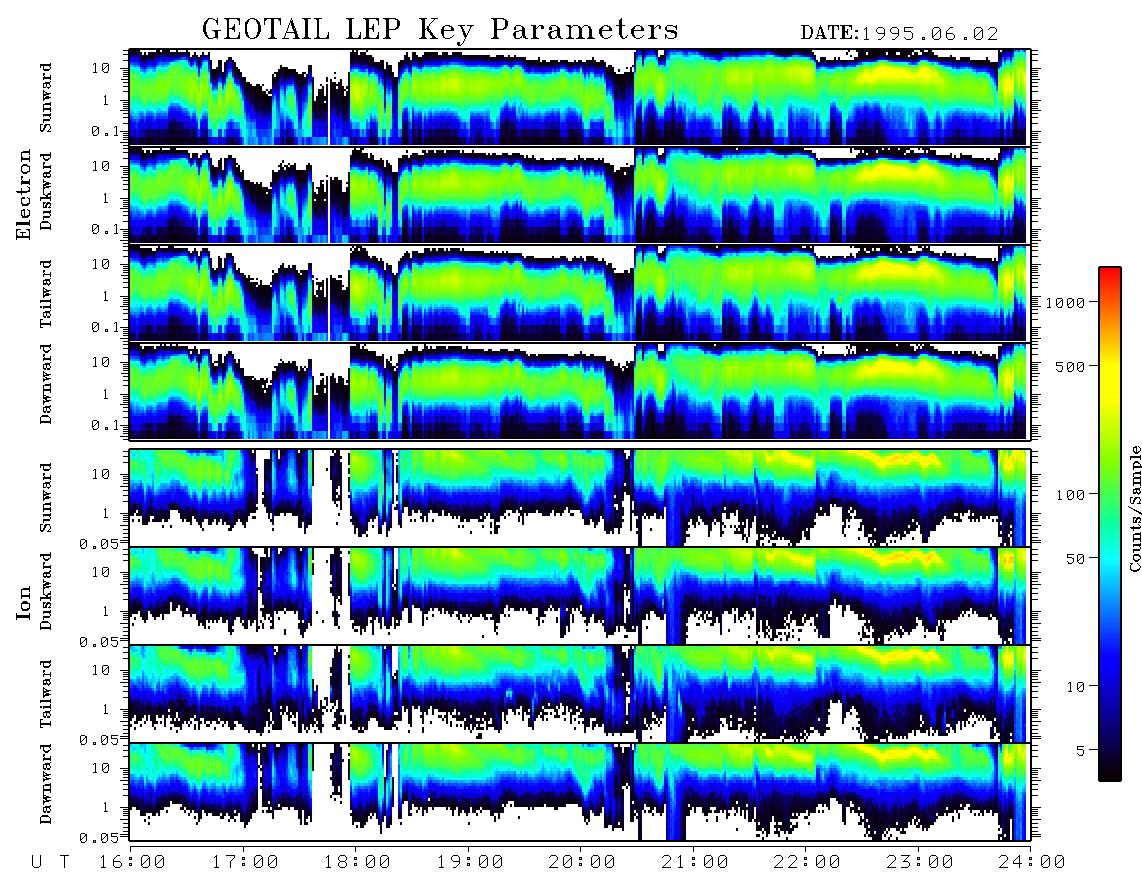Click the colorbar at the 5 mark

pos(1110,750)
